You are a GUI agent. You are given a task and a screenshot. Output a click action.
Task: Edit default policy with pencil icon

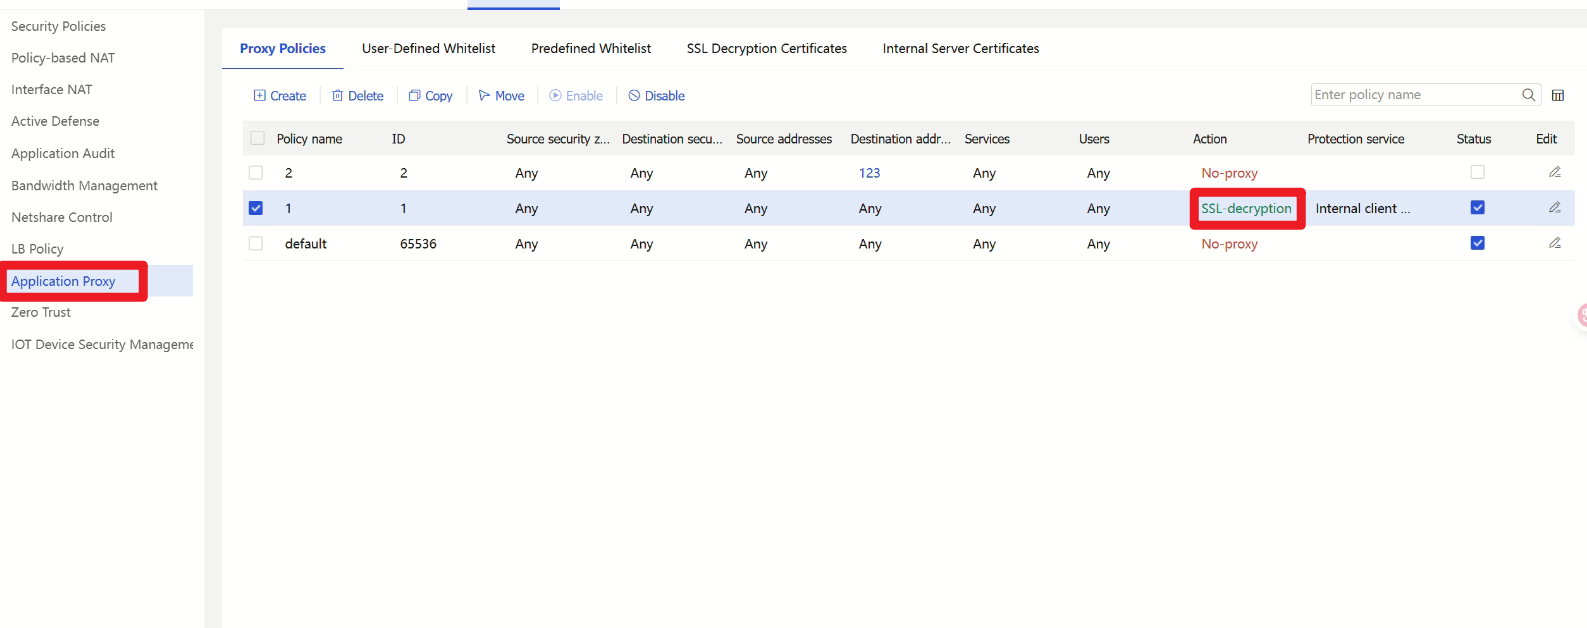tap(1555, 243)
